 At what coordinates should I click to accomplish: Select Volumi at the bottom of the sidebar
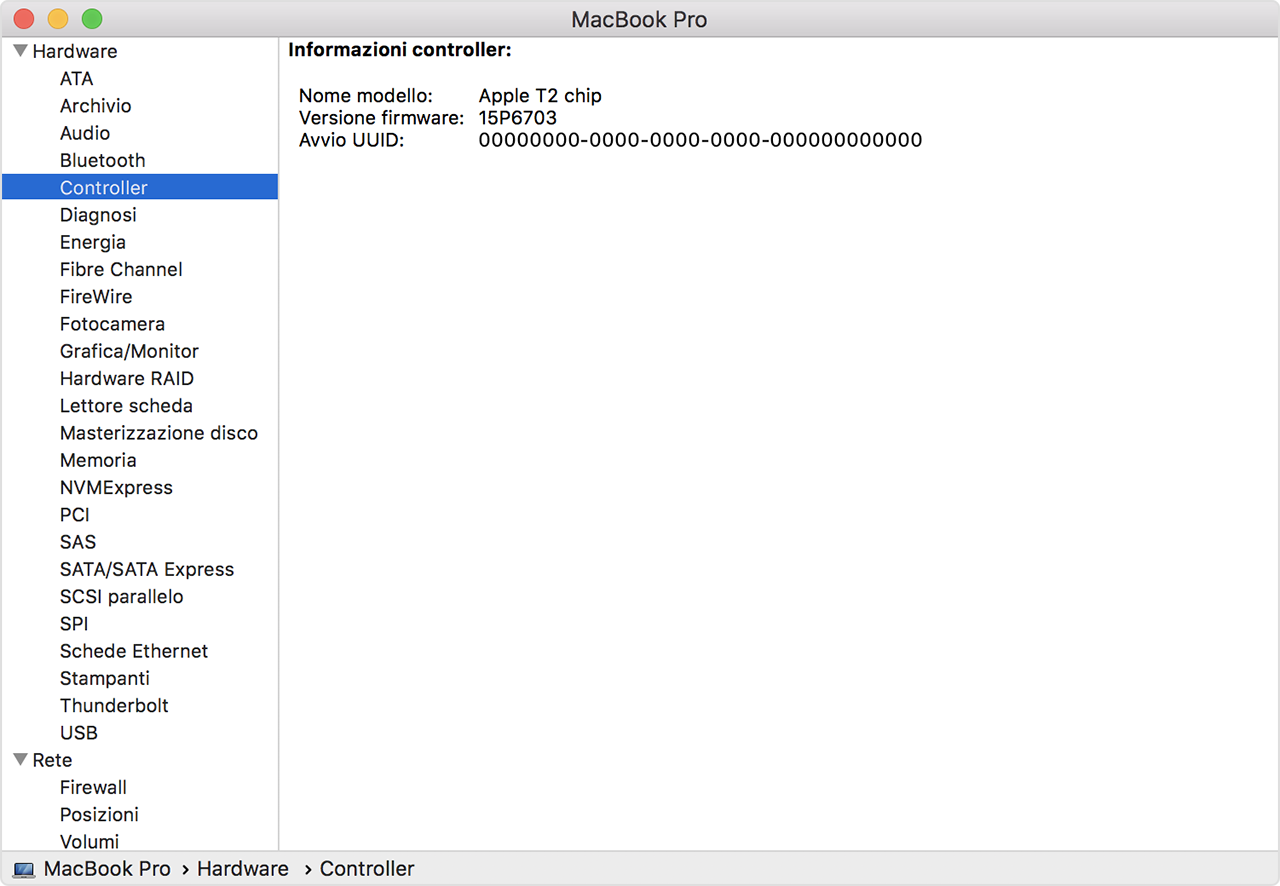tap(89, 841)
